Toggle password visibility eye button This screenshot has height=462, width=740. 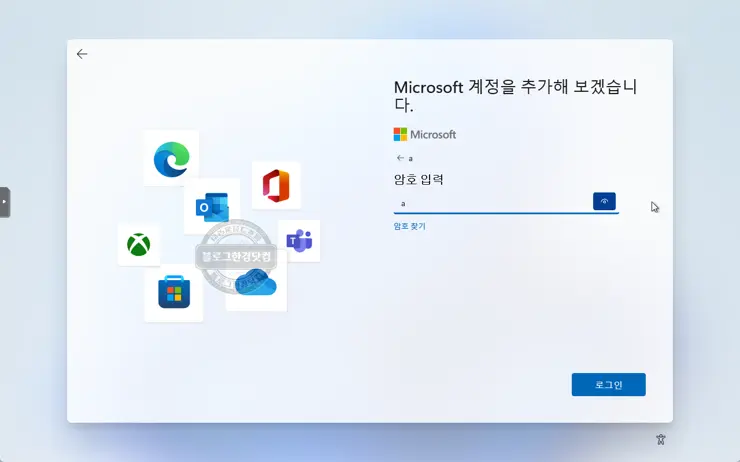tap(604, 202)
